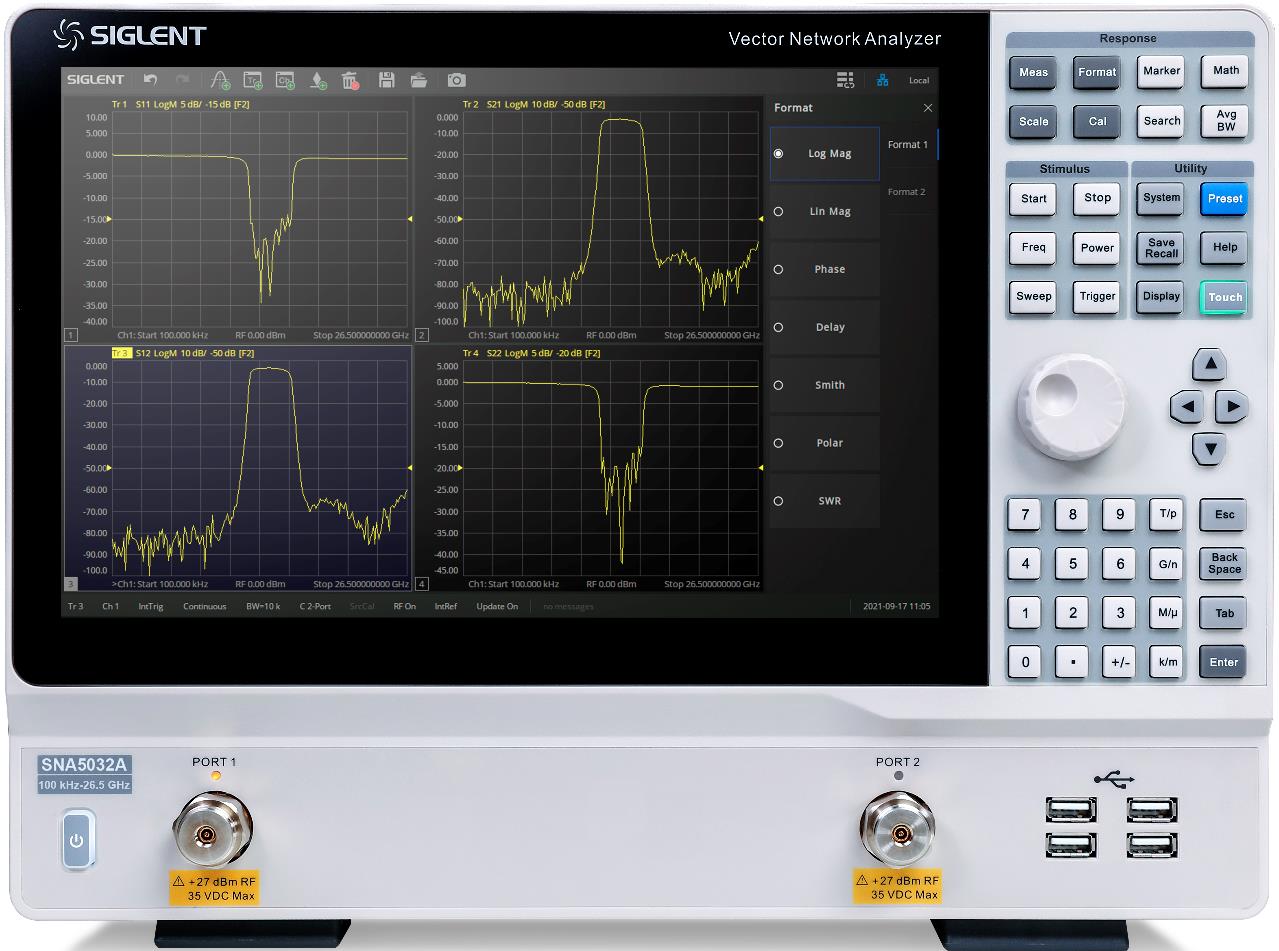
Task: Click the network status icon
Action: [882, 80]
